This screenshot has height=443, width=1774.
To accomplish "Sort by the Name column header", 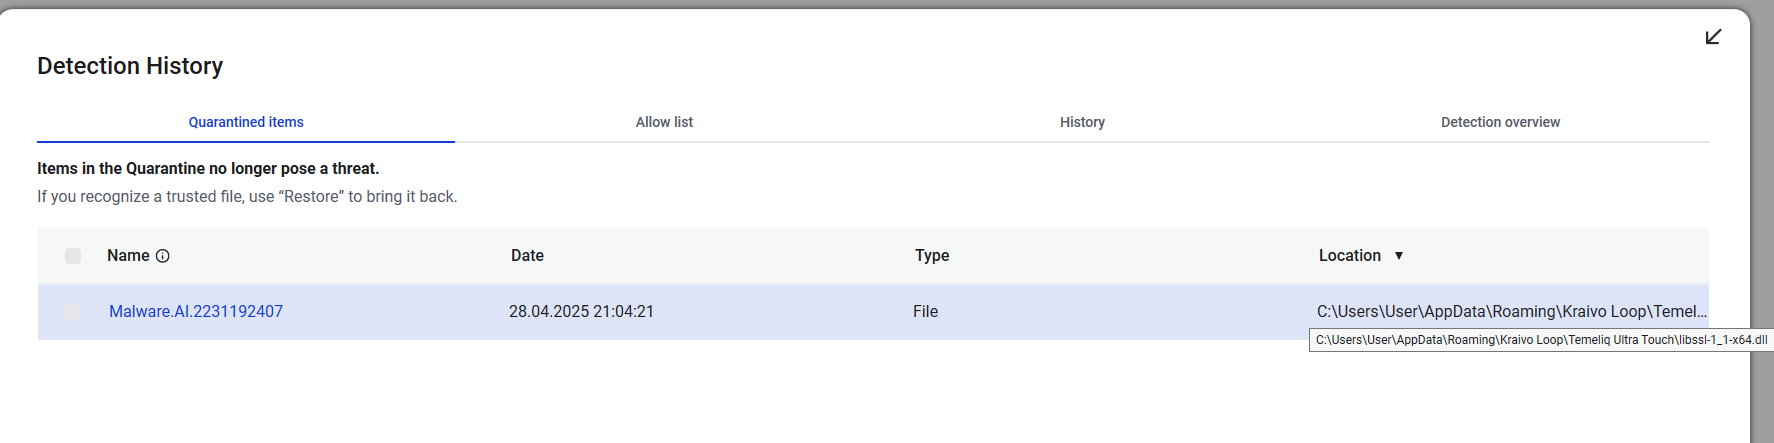I will click(x=128, y=256).
